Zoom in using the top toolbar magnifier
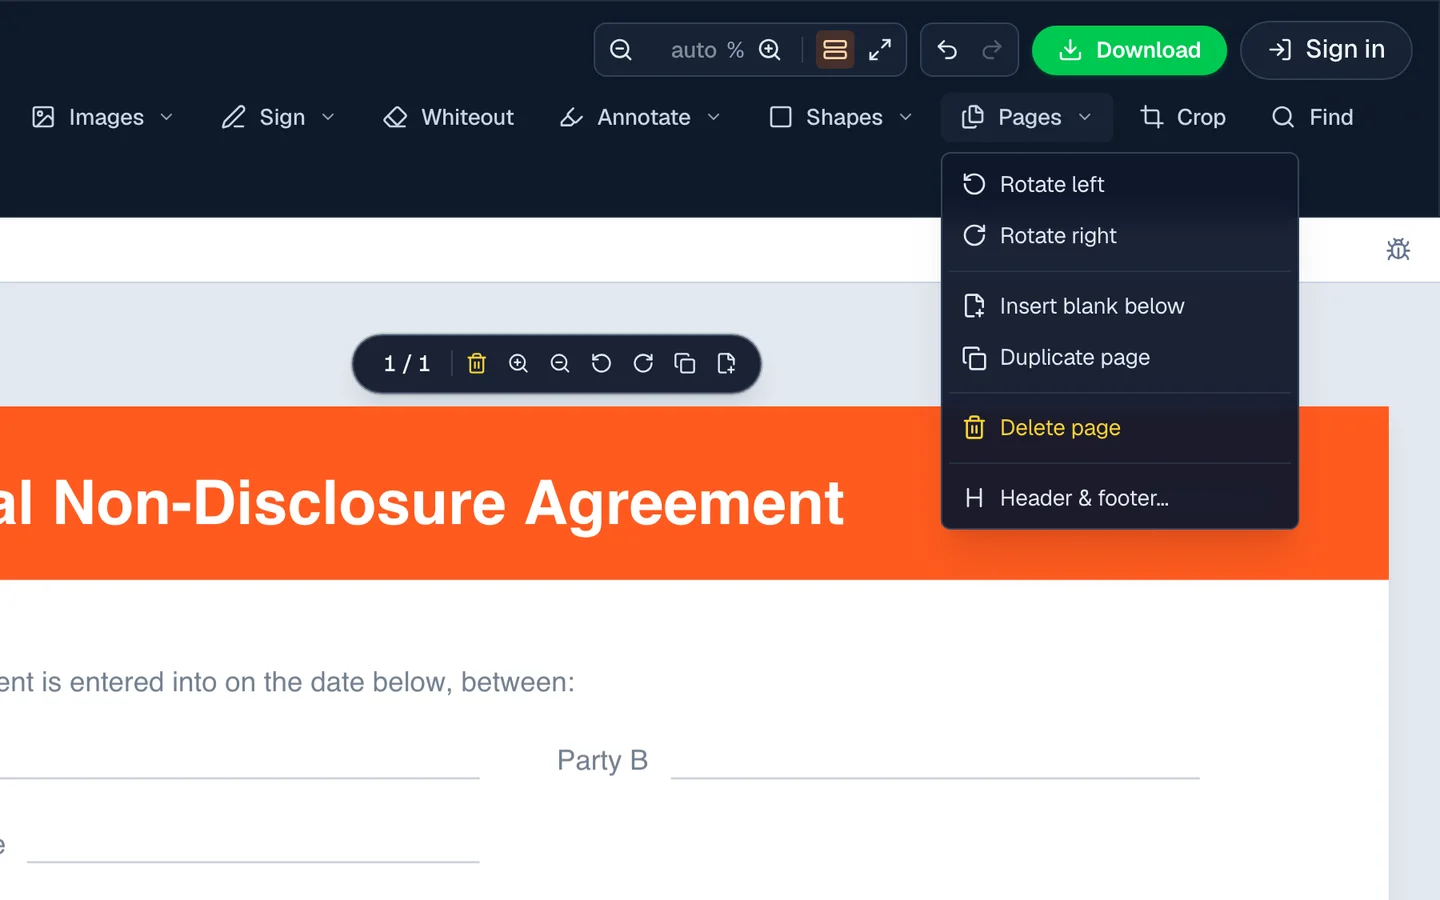This screenshot has width=1440, height=900. pos(769,50)
